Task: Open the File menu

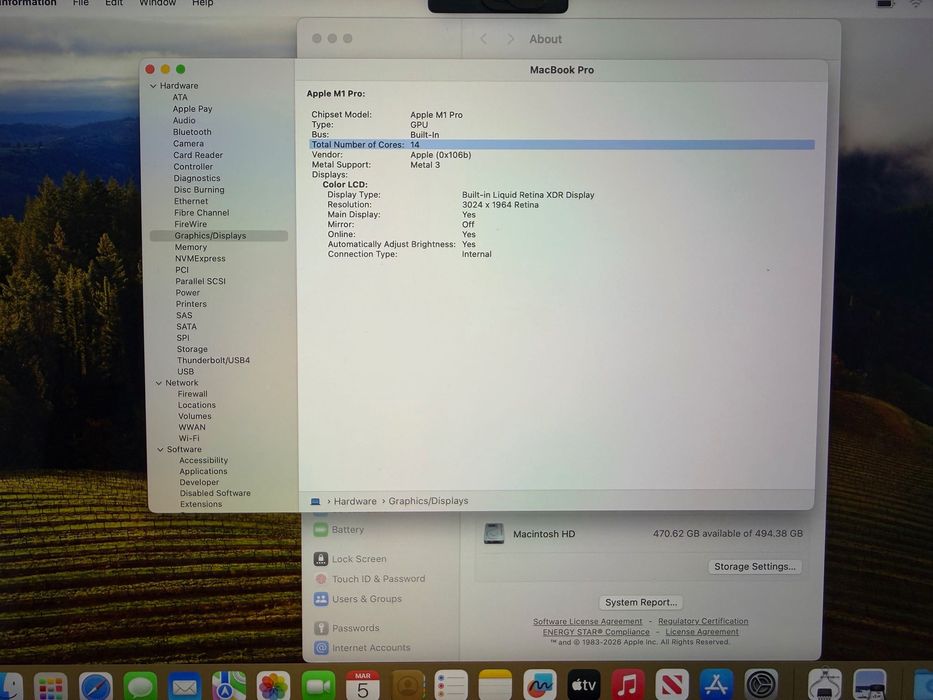Action: click(x=80, y=3)
